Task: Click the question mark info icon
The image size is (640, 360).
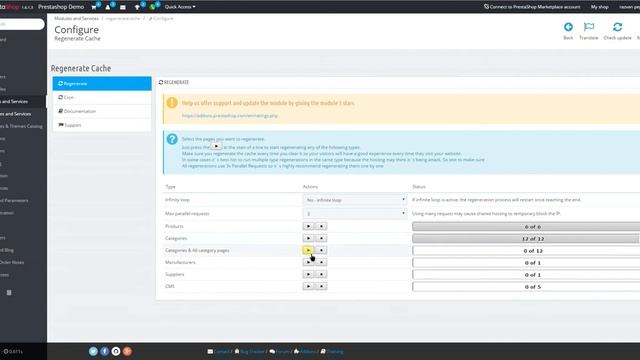Action: coord(172,139)
